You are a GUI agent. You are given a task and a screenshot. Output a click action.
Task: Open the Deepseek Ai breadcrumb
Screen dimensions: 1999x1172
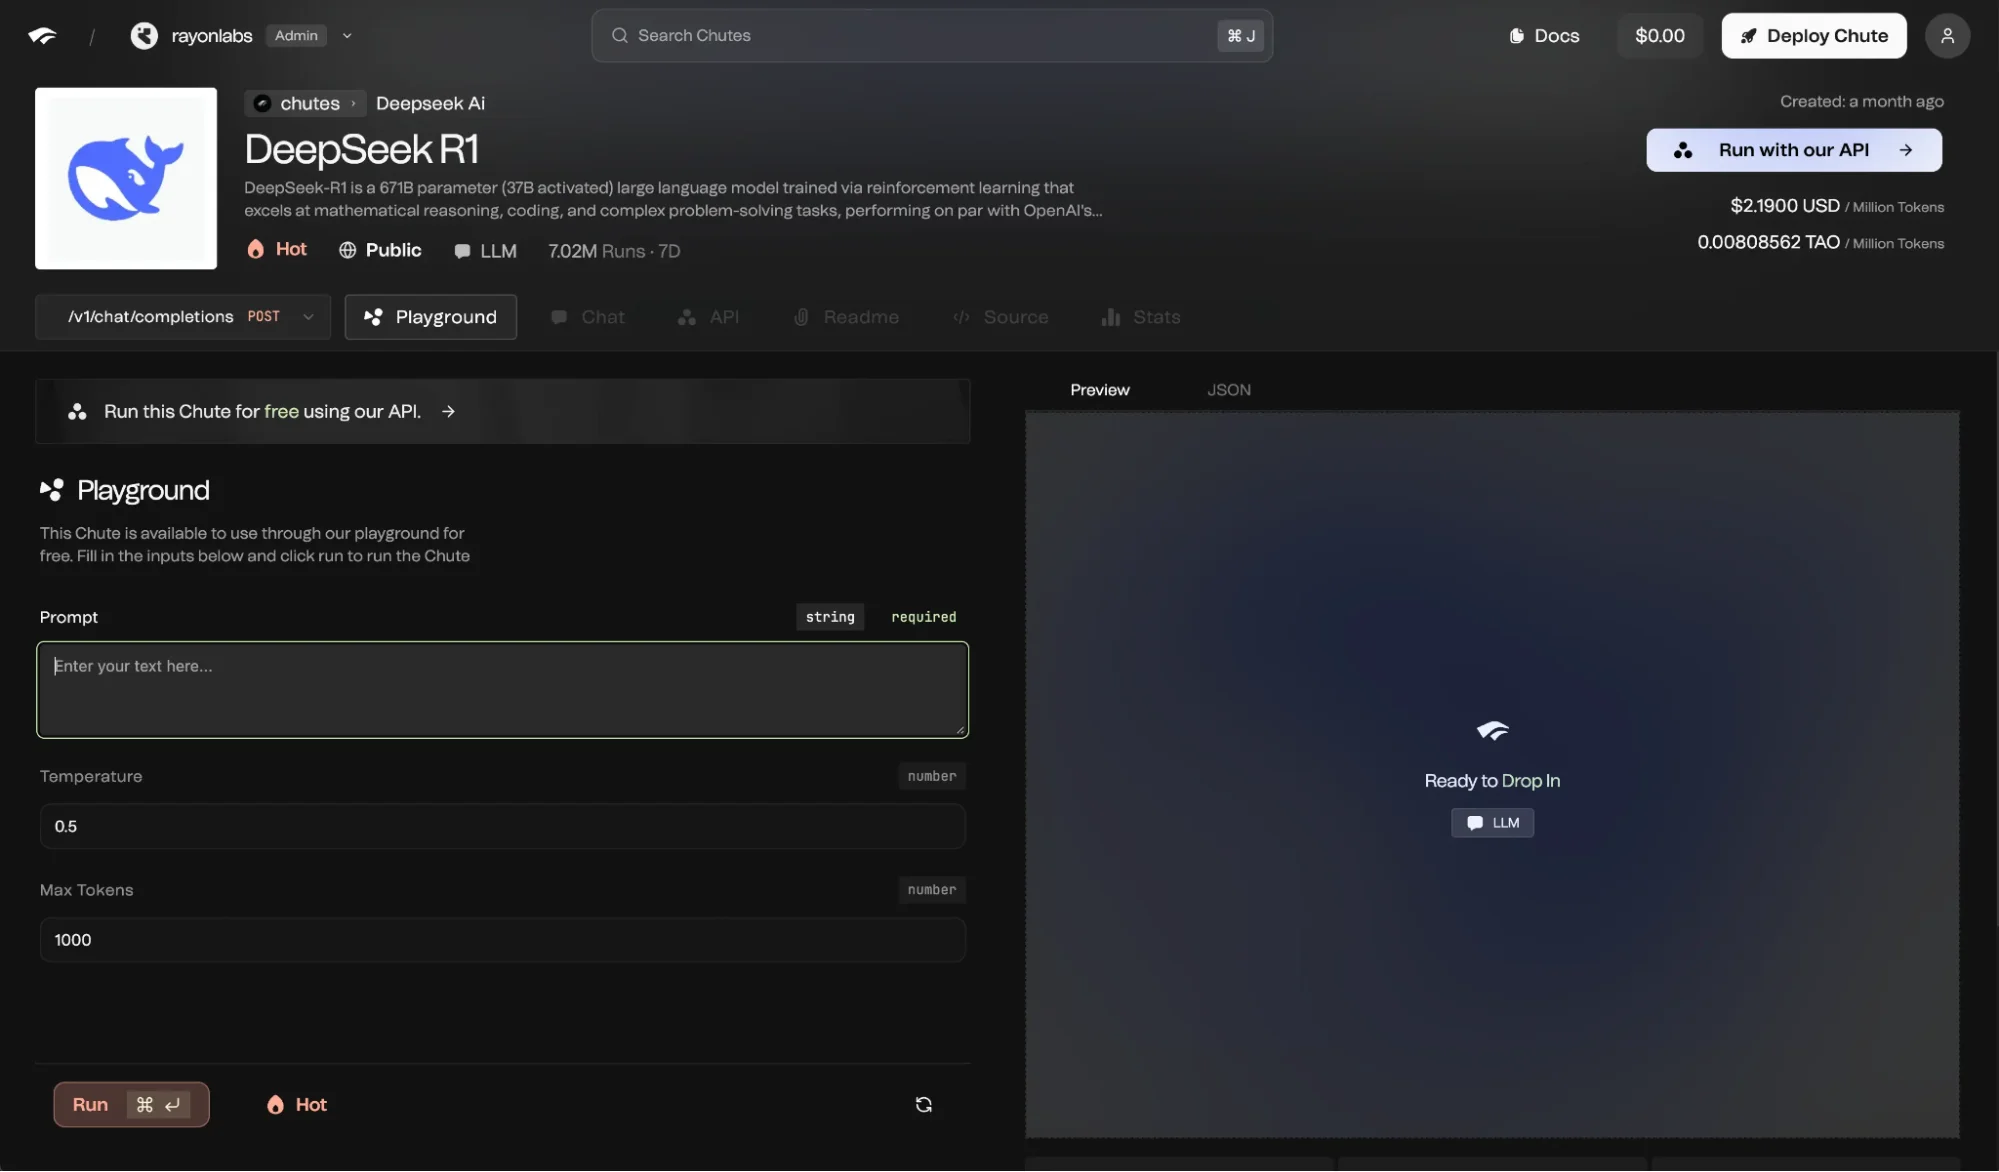click(x=430, y=103)
